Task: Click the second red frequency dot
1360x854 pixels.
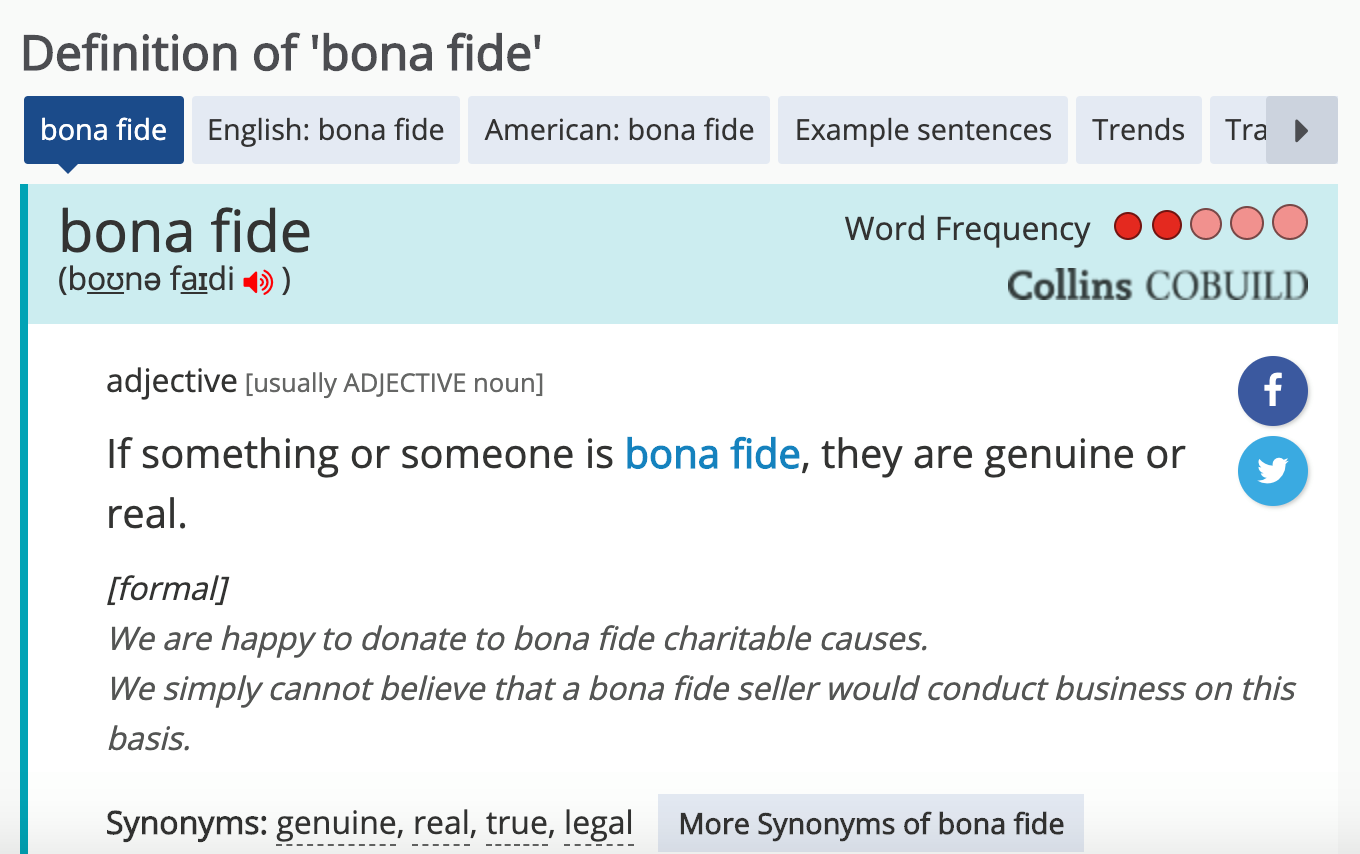Action: click(1167, 226)
